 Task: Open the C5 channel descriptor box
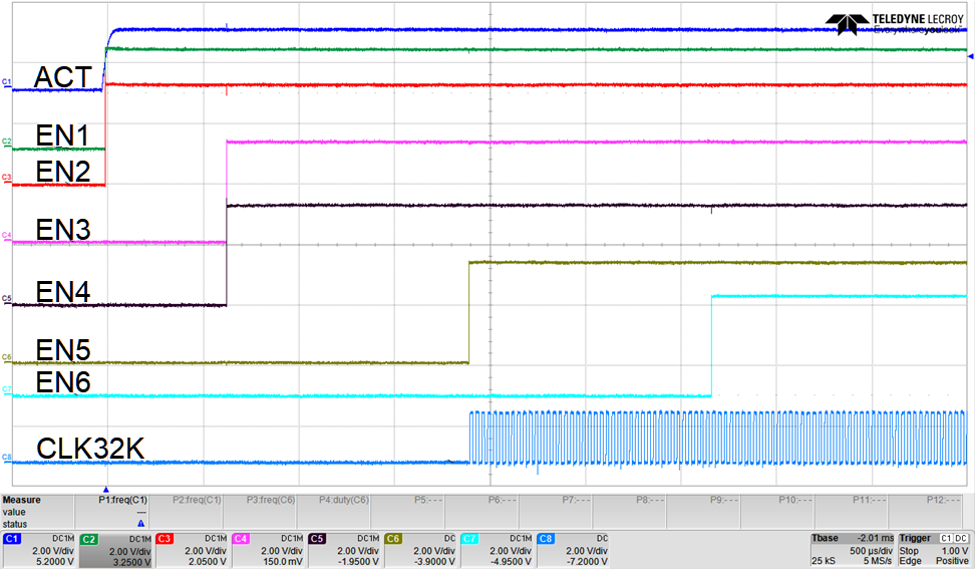(x=344, y=550)
